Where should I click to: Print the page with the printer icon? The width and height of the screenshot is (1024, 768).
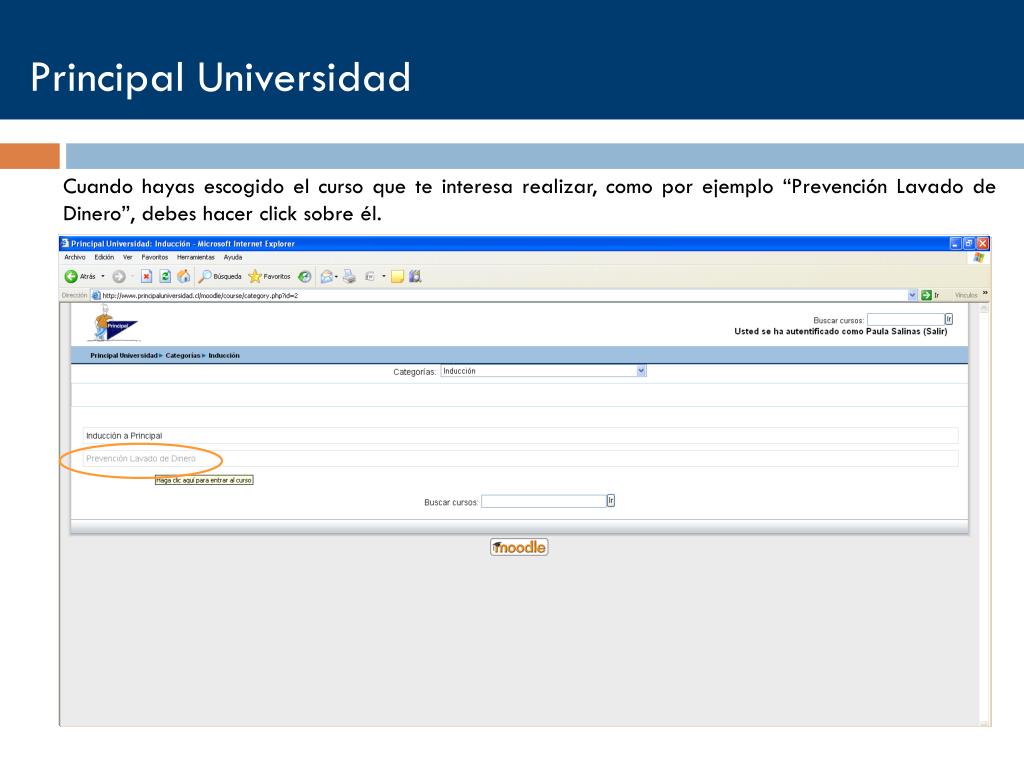click(x=349, y=276)
